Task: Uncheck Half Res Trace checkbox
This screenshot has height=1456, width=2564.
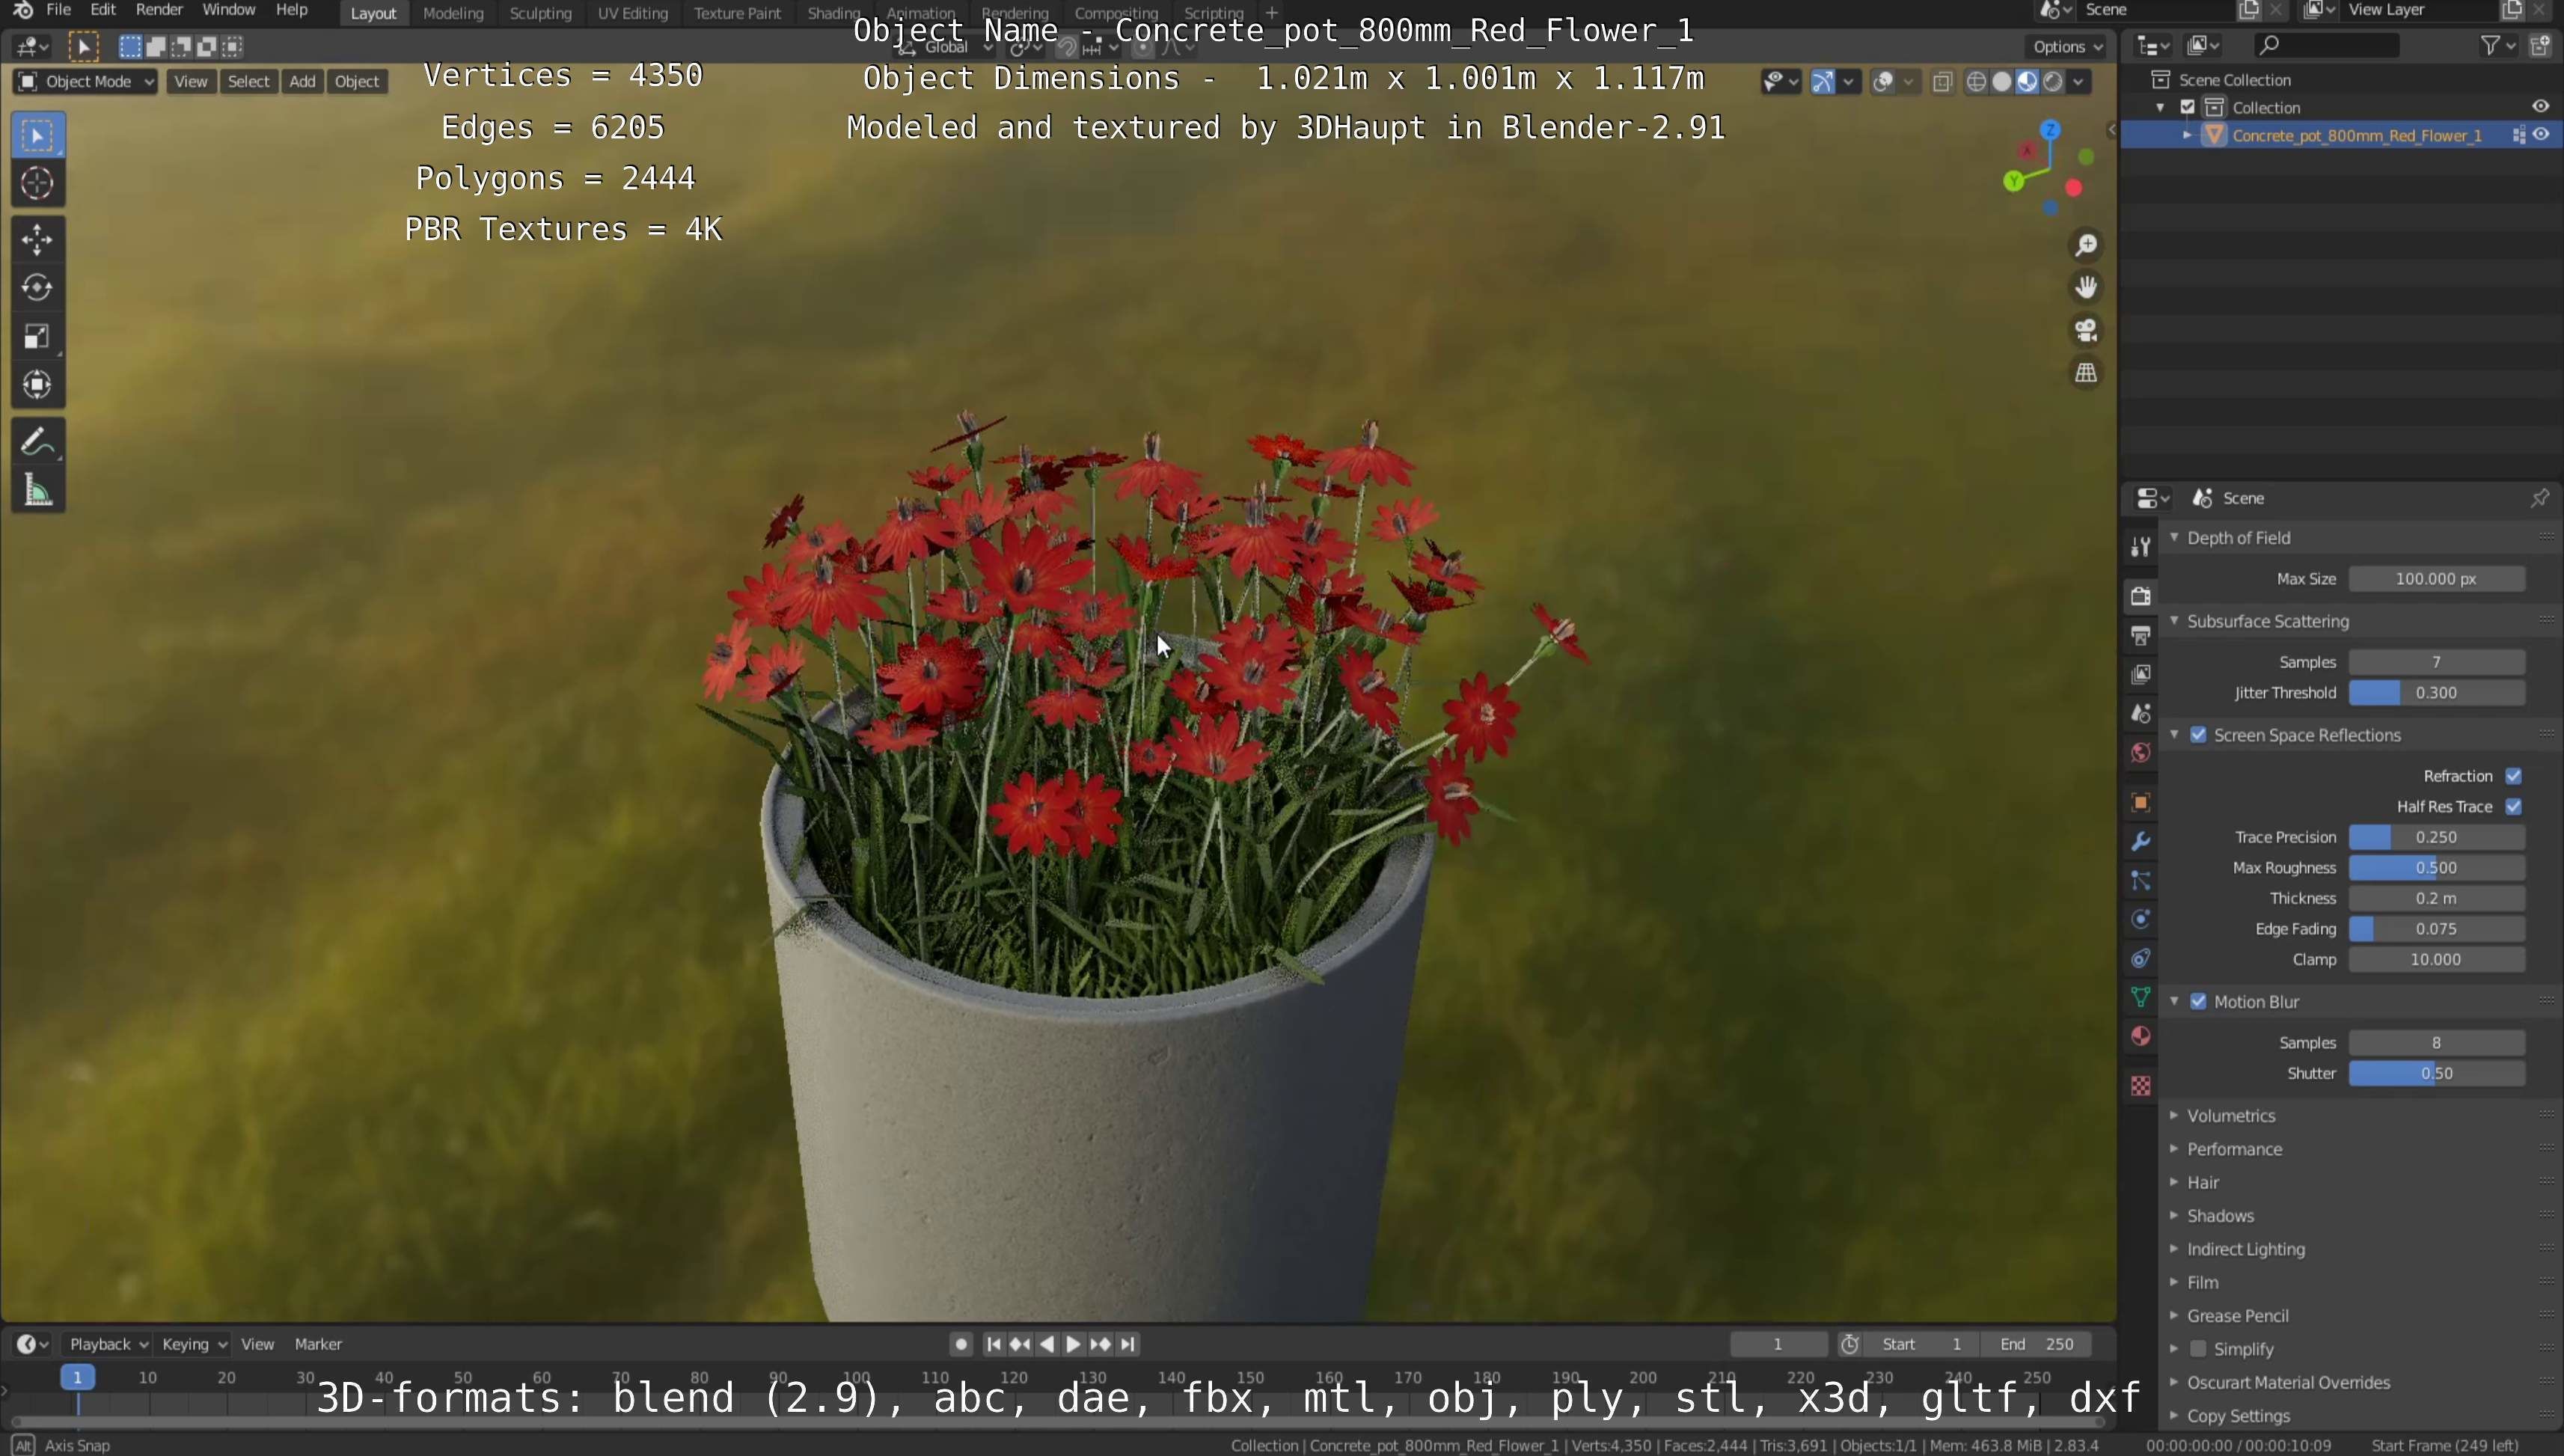Action: 2514,807
